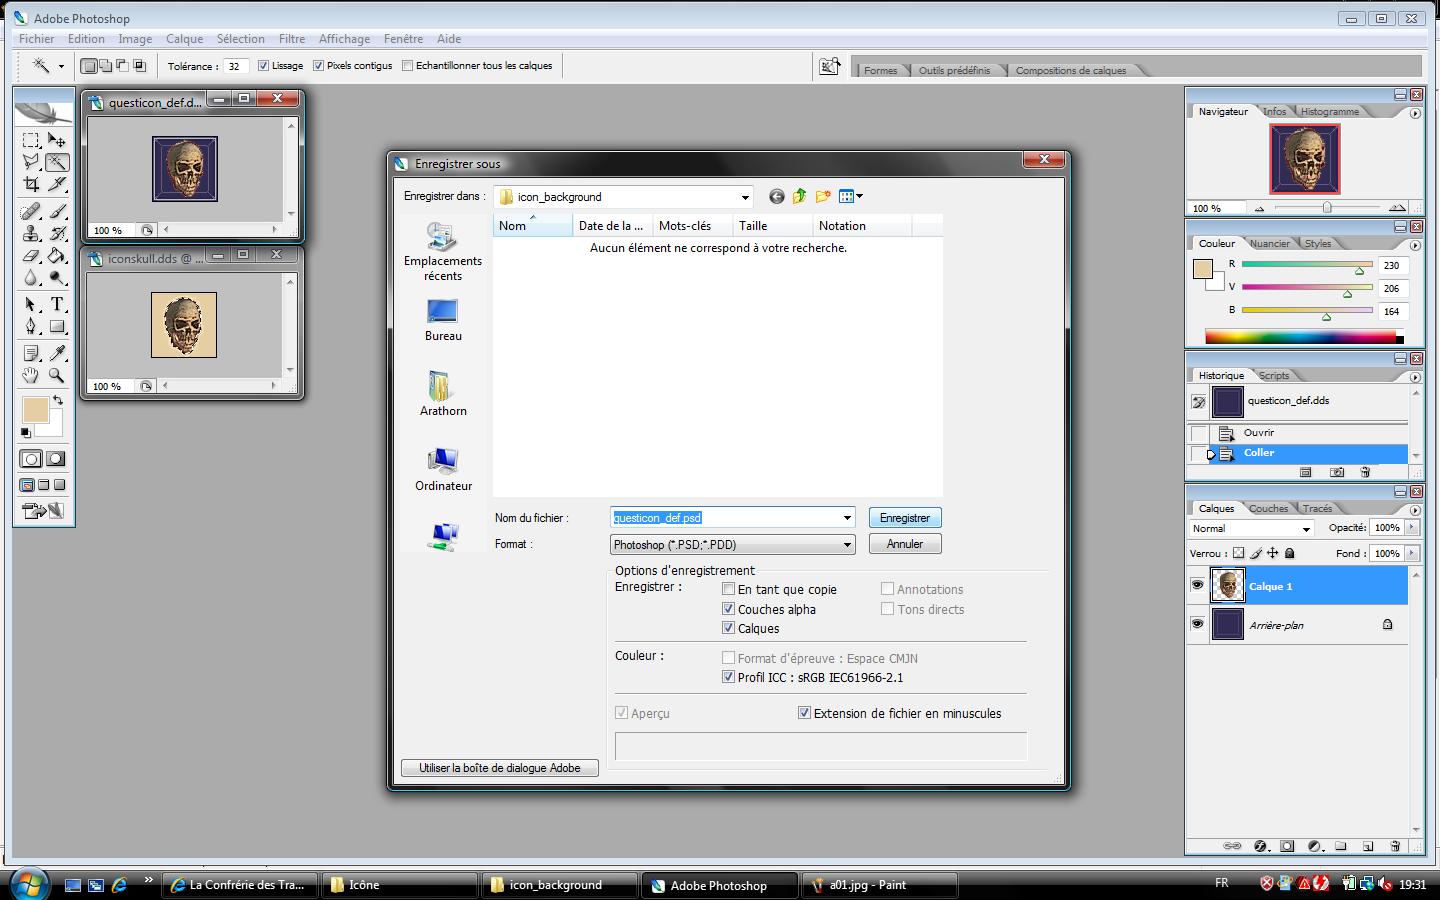Switch to Quick Mask mode
The height and width of the screenshot is (900, 1440).
[56, 459]
